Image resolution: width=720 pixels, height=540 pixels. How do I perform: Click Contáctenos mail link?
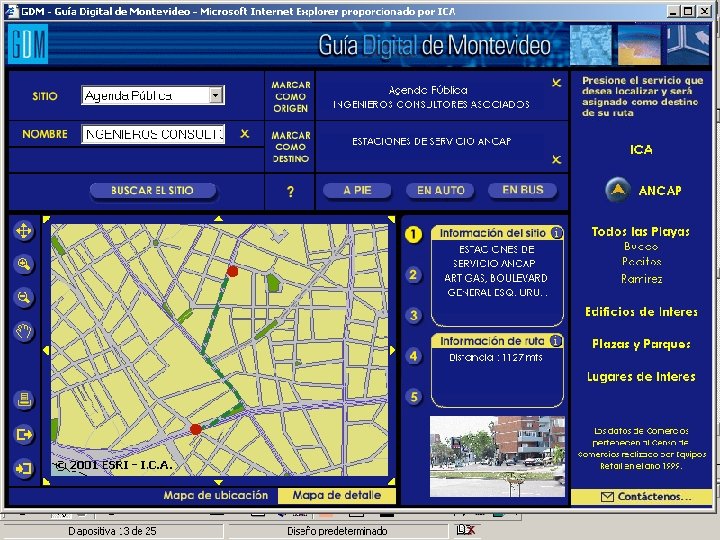pos(646,496)
